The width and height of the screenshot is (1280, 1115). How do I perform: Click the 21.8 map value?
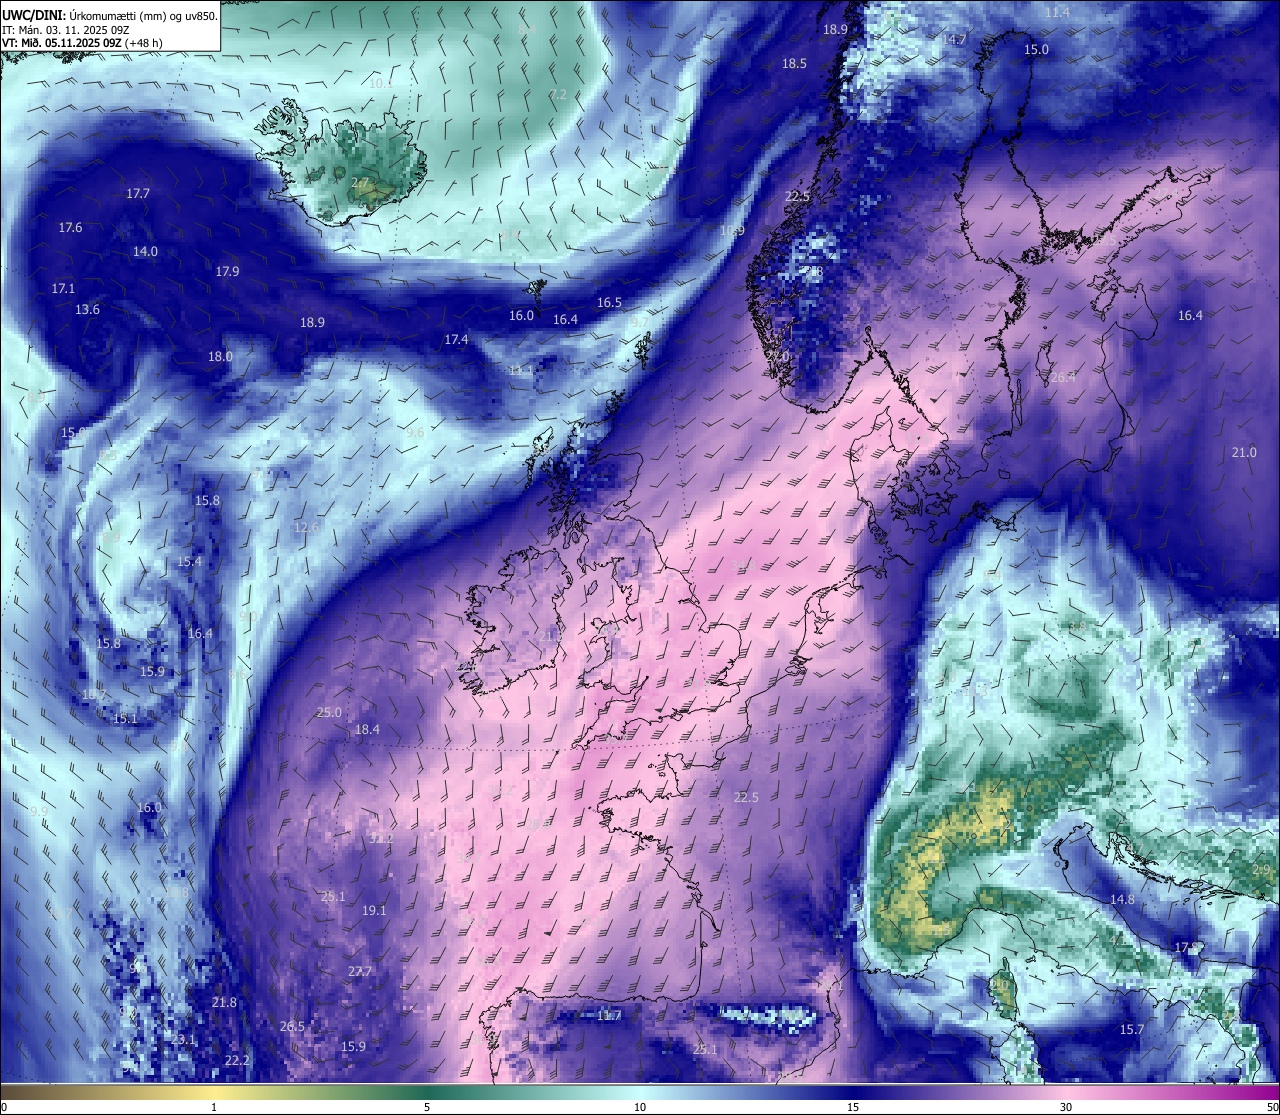[224, 1003]
